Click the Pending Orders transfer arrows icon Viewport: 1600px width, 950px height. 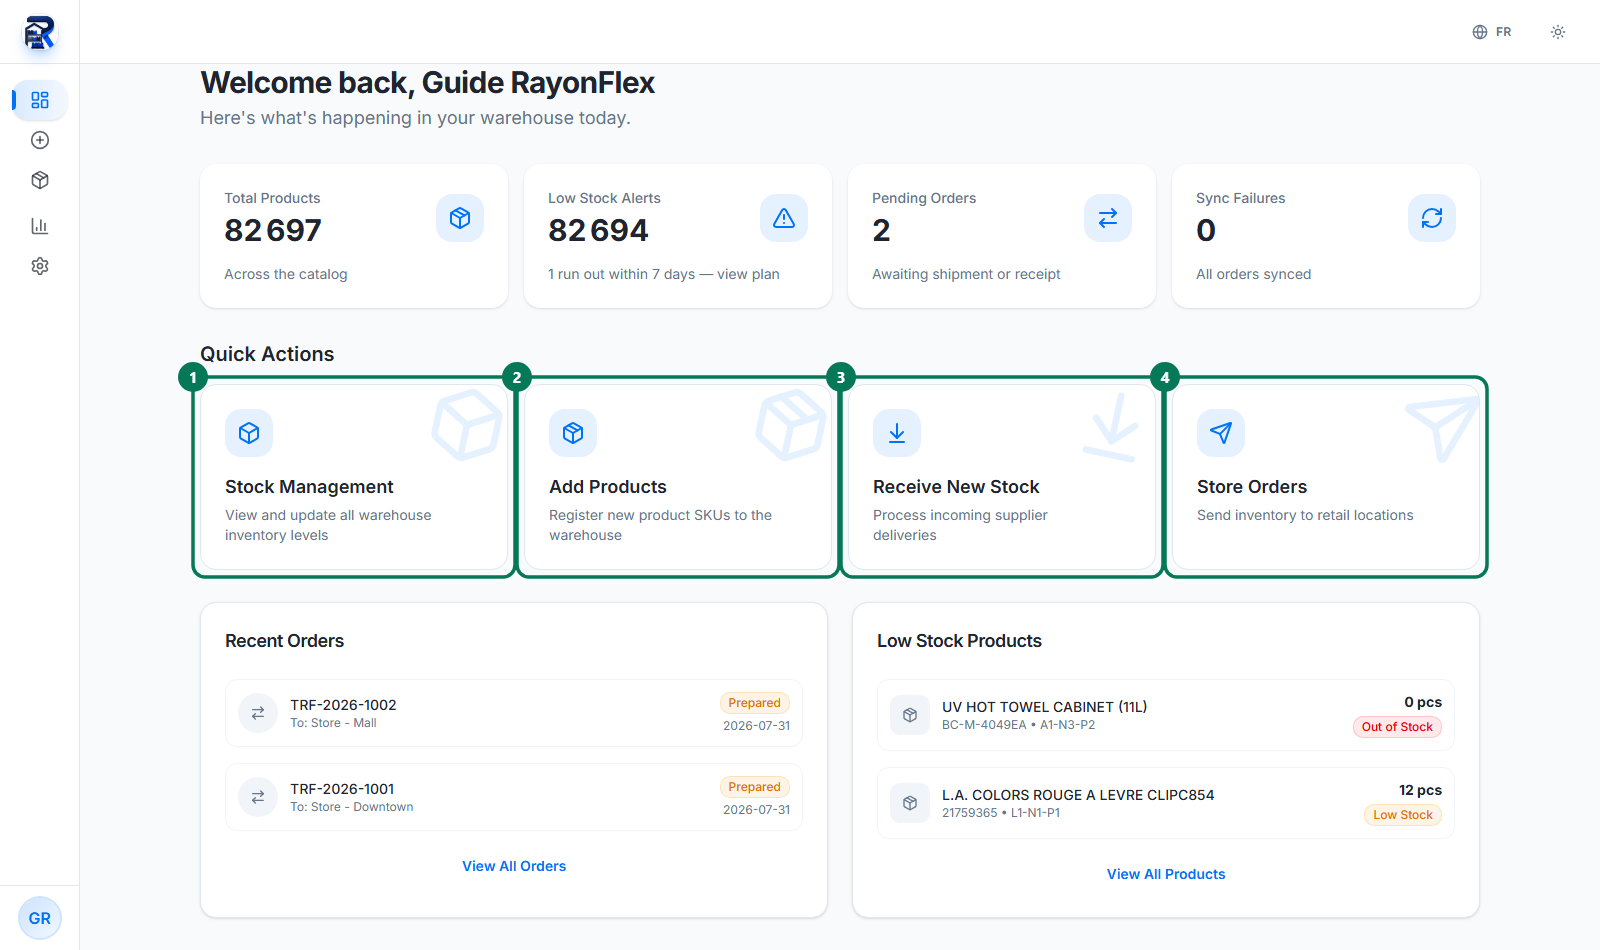click(x=1108, y=218)
